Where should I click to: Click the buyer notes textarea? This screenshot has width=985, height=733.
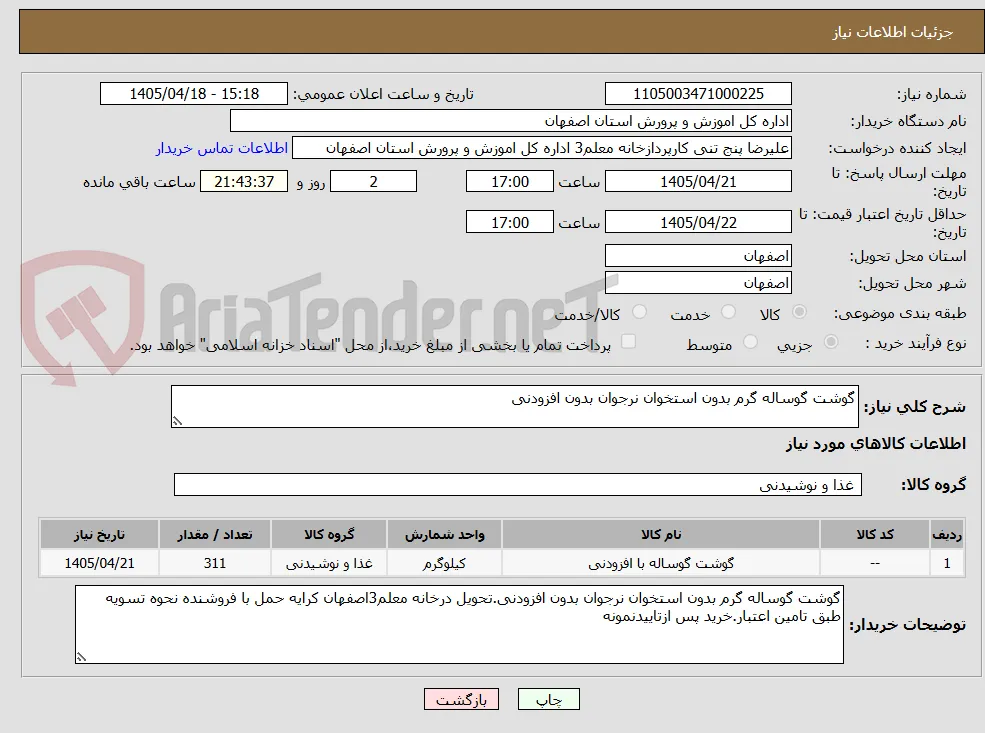click(x=459, y=624)
